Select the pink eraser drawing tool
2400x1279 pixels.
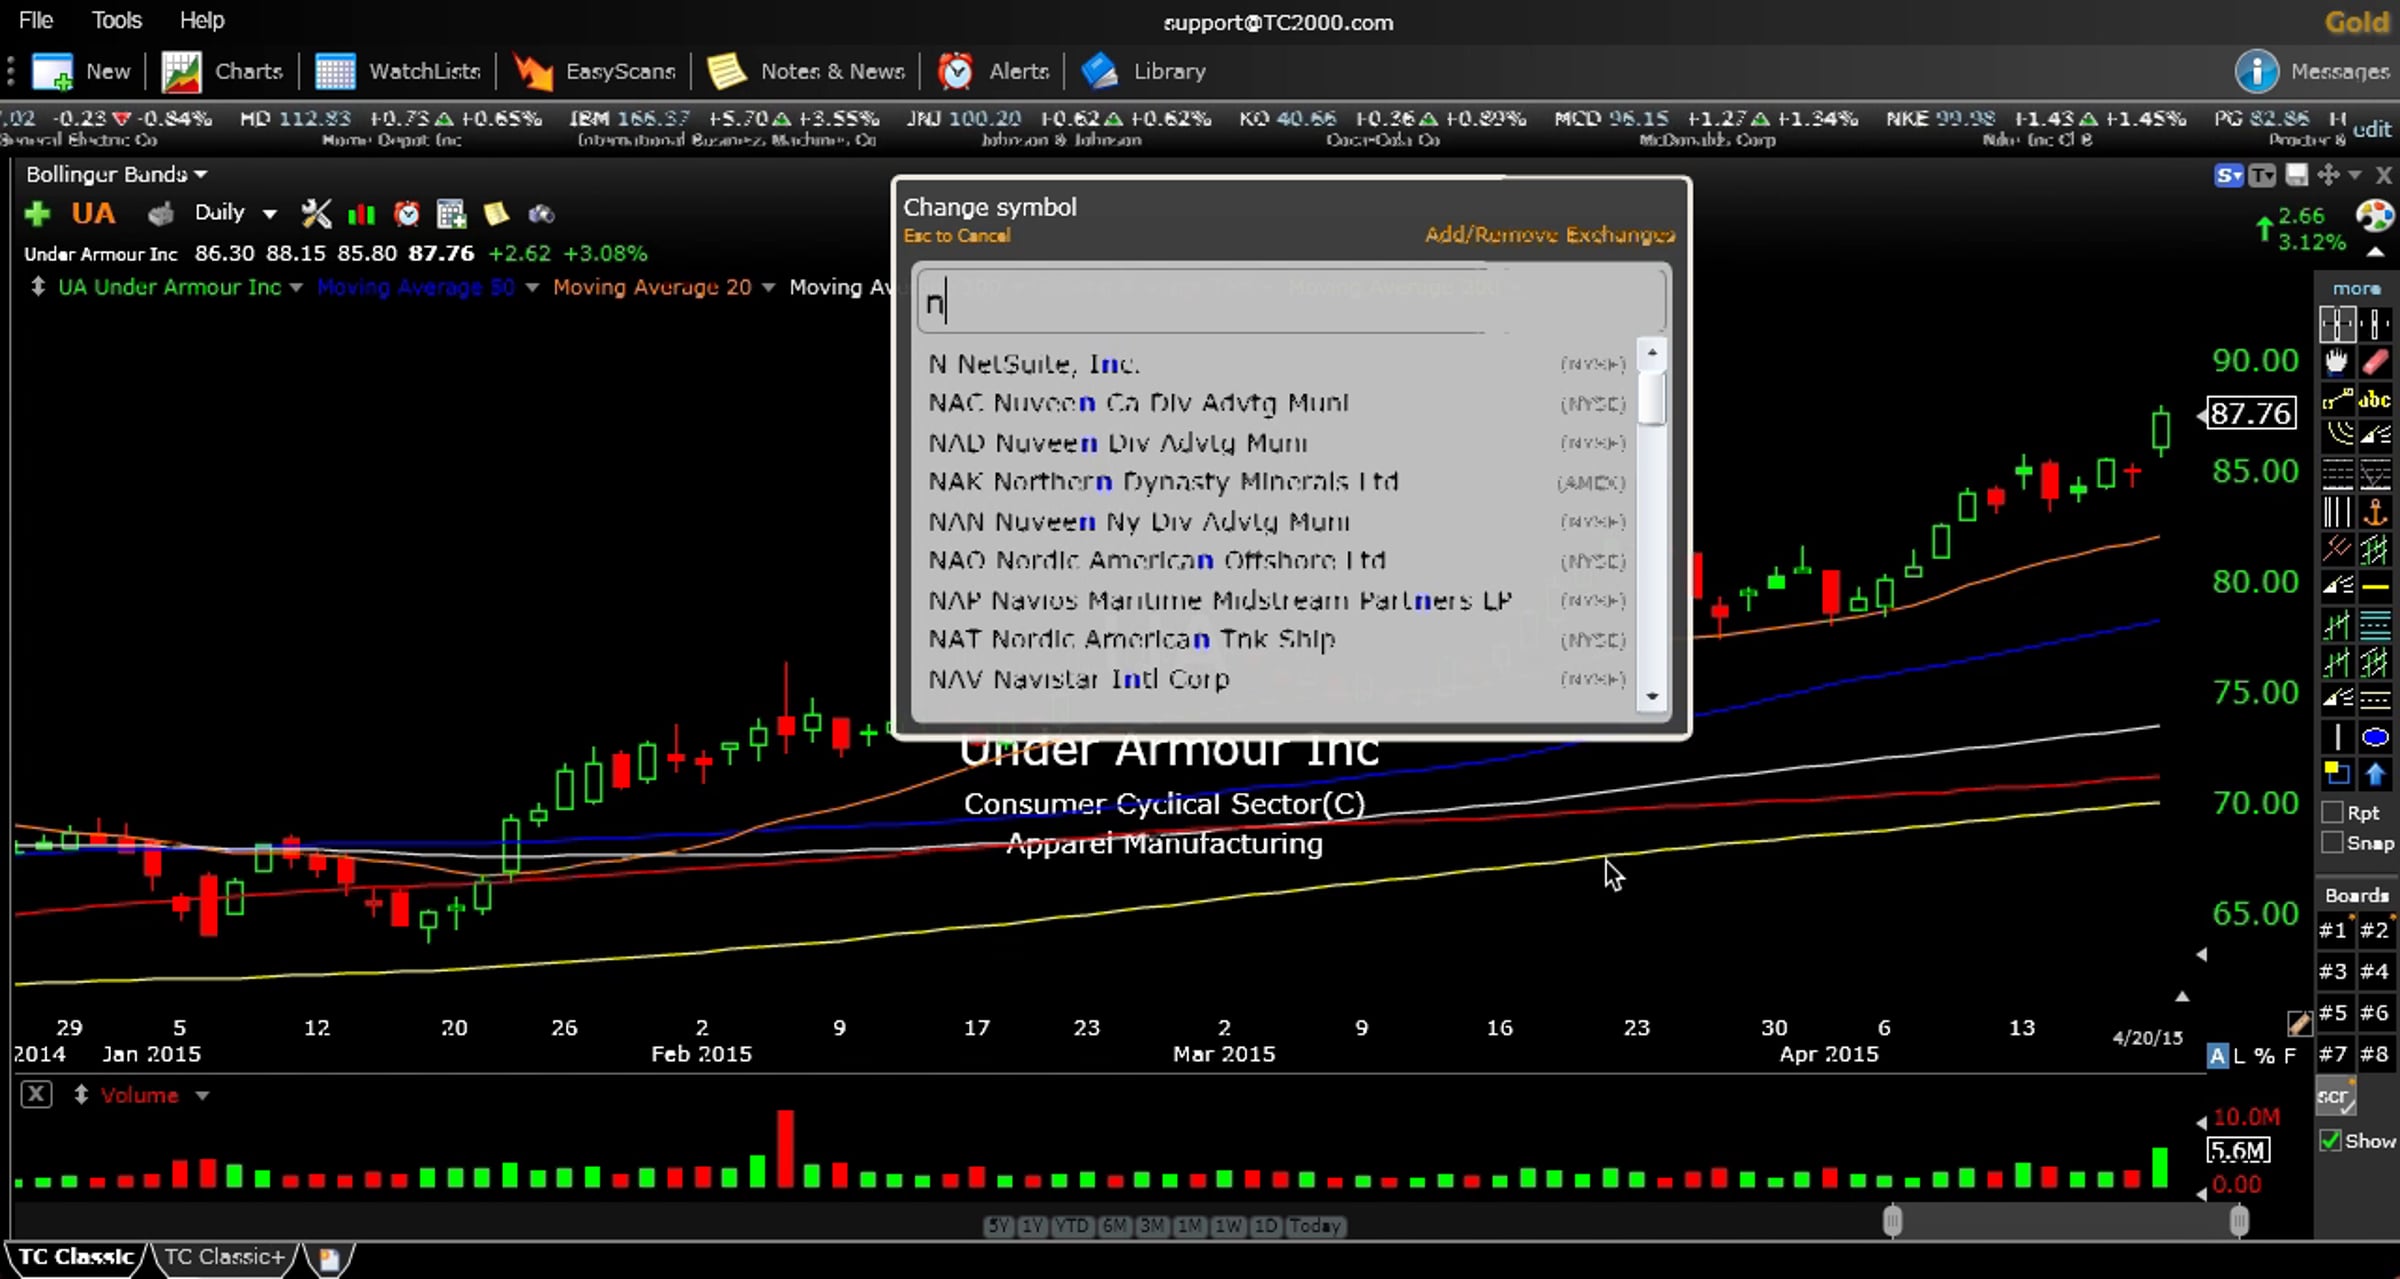pos(2375,361)
